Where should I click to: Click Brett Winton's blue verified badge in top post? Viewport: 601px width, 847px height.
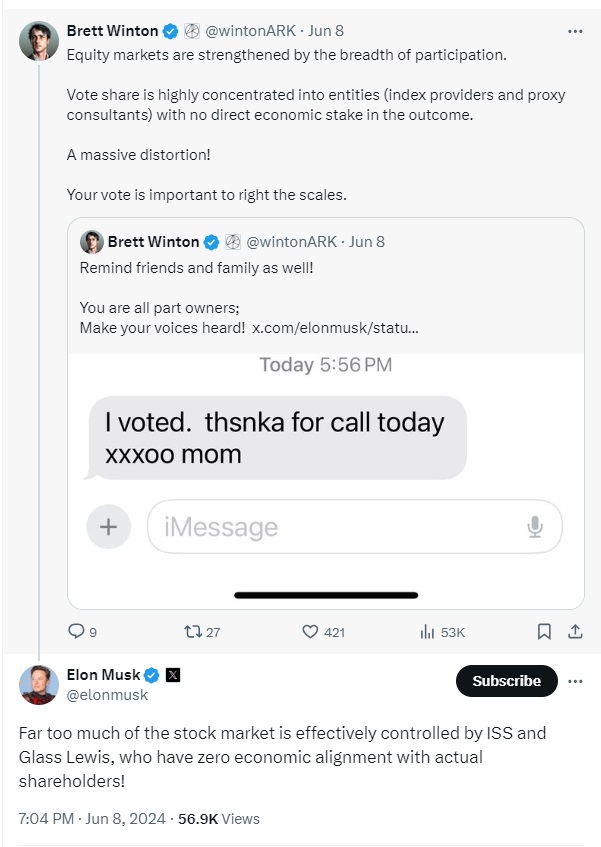(x=171, y=31)
